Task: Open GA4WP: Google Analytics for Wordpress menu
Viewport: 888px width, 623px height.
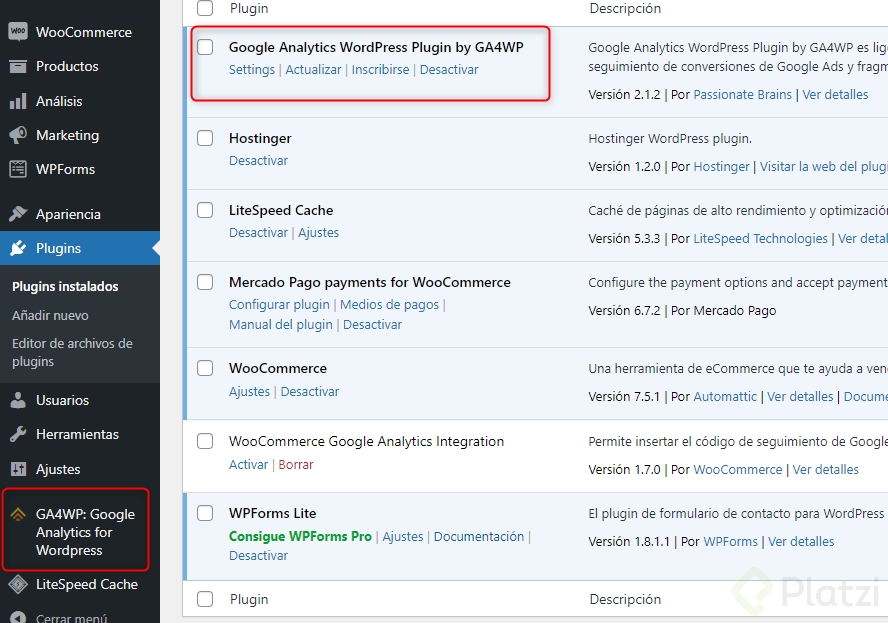Action: coord(85,532)
